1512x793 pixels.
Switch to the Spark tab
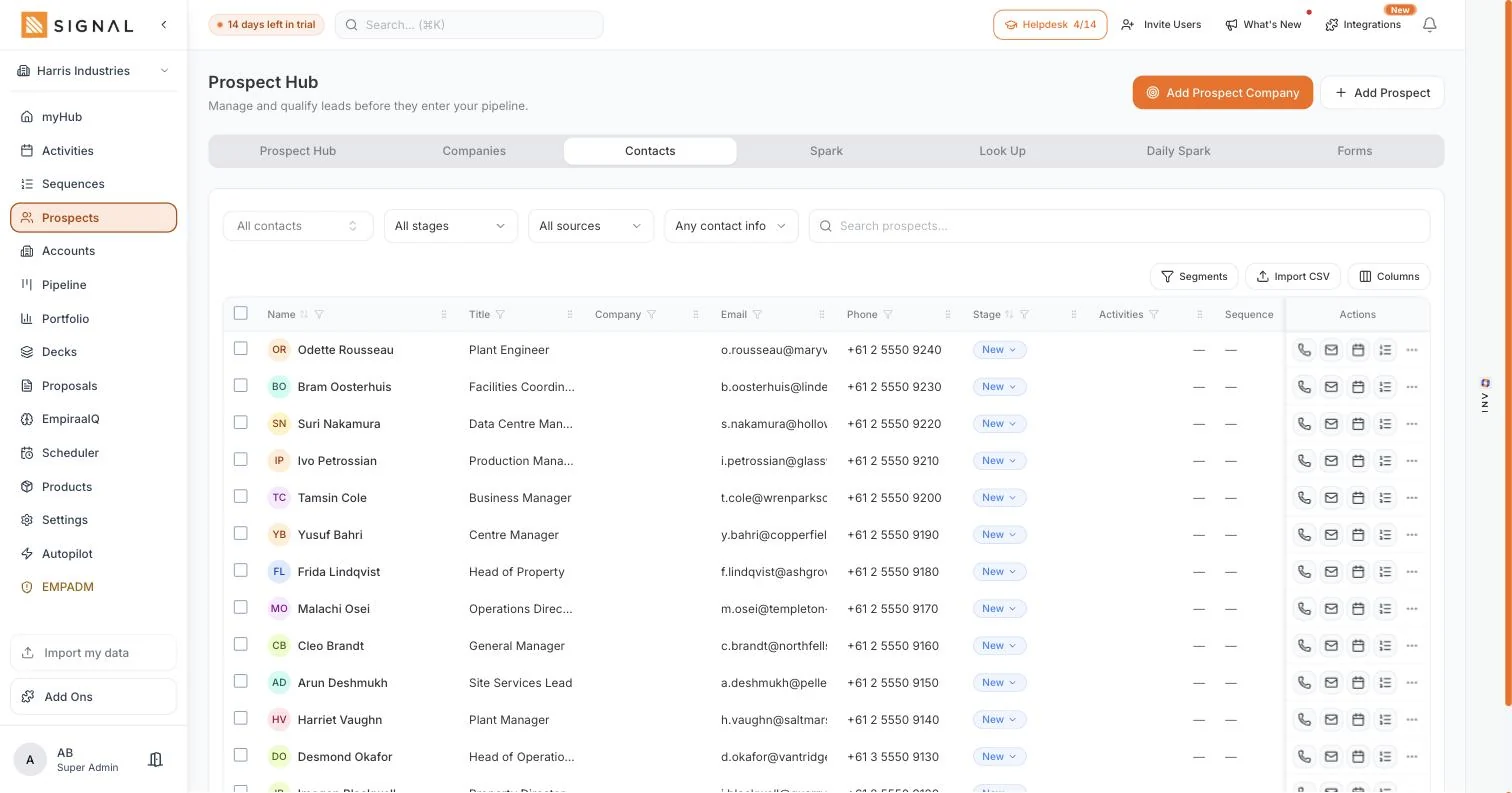(826, 151)
